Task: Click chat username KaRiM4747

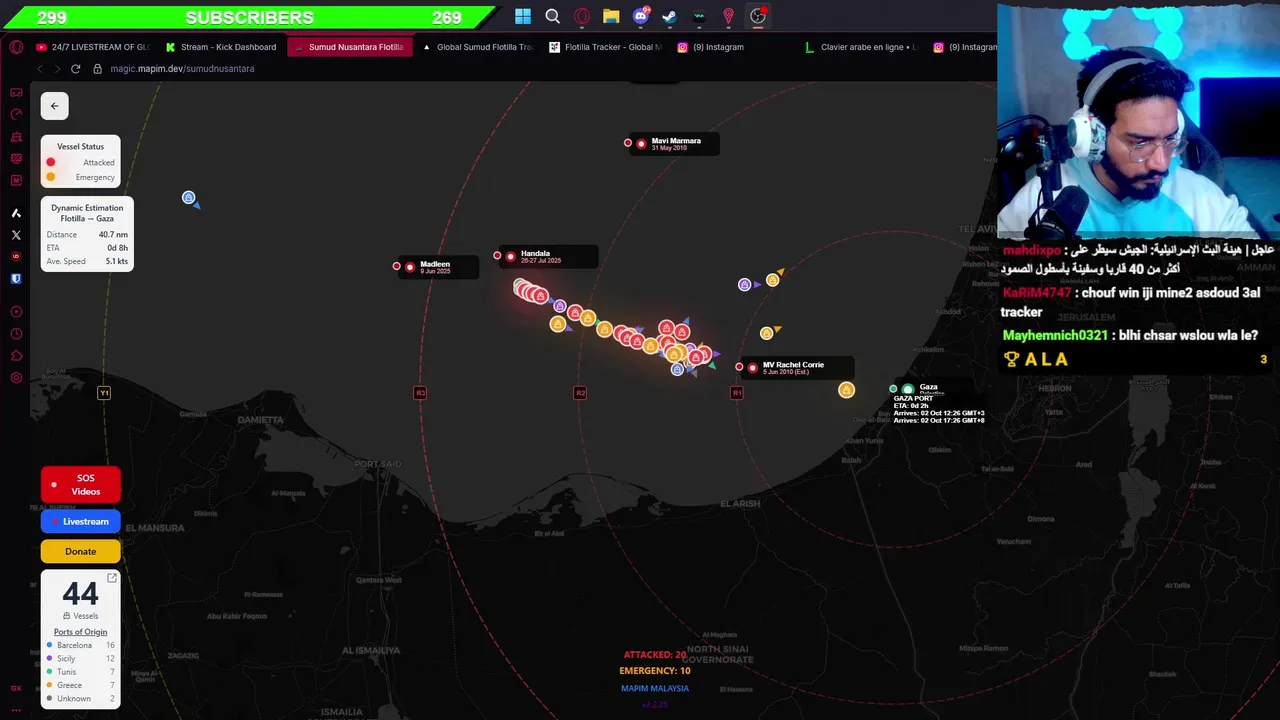Action: 1036,293
